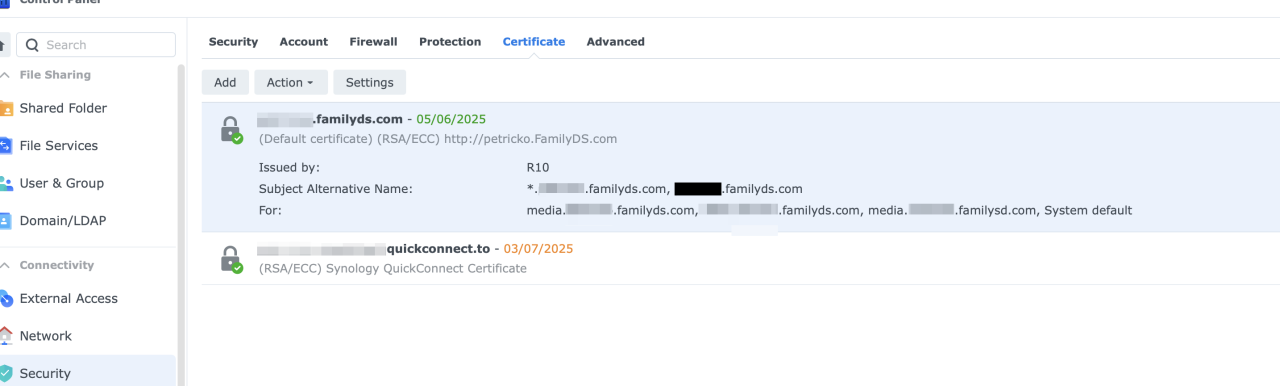Click the Network icon in sidebar
Viewport: 1280px width, 386px height.
click(5, 336)
